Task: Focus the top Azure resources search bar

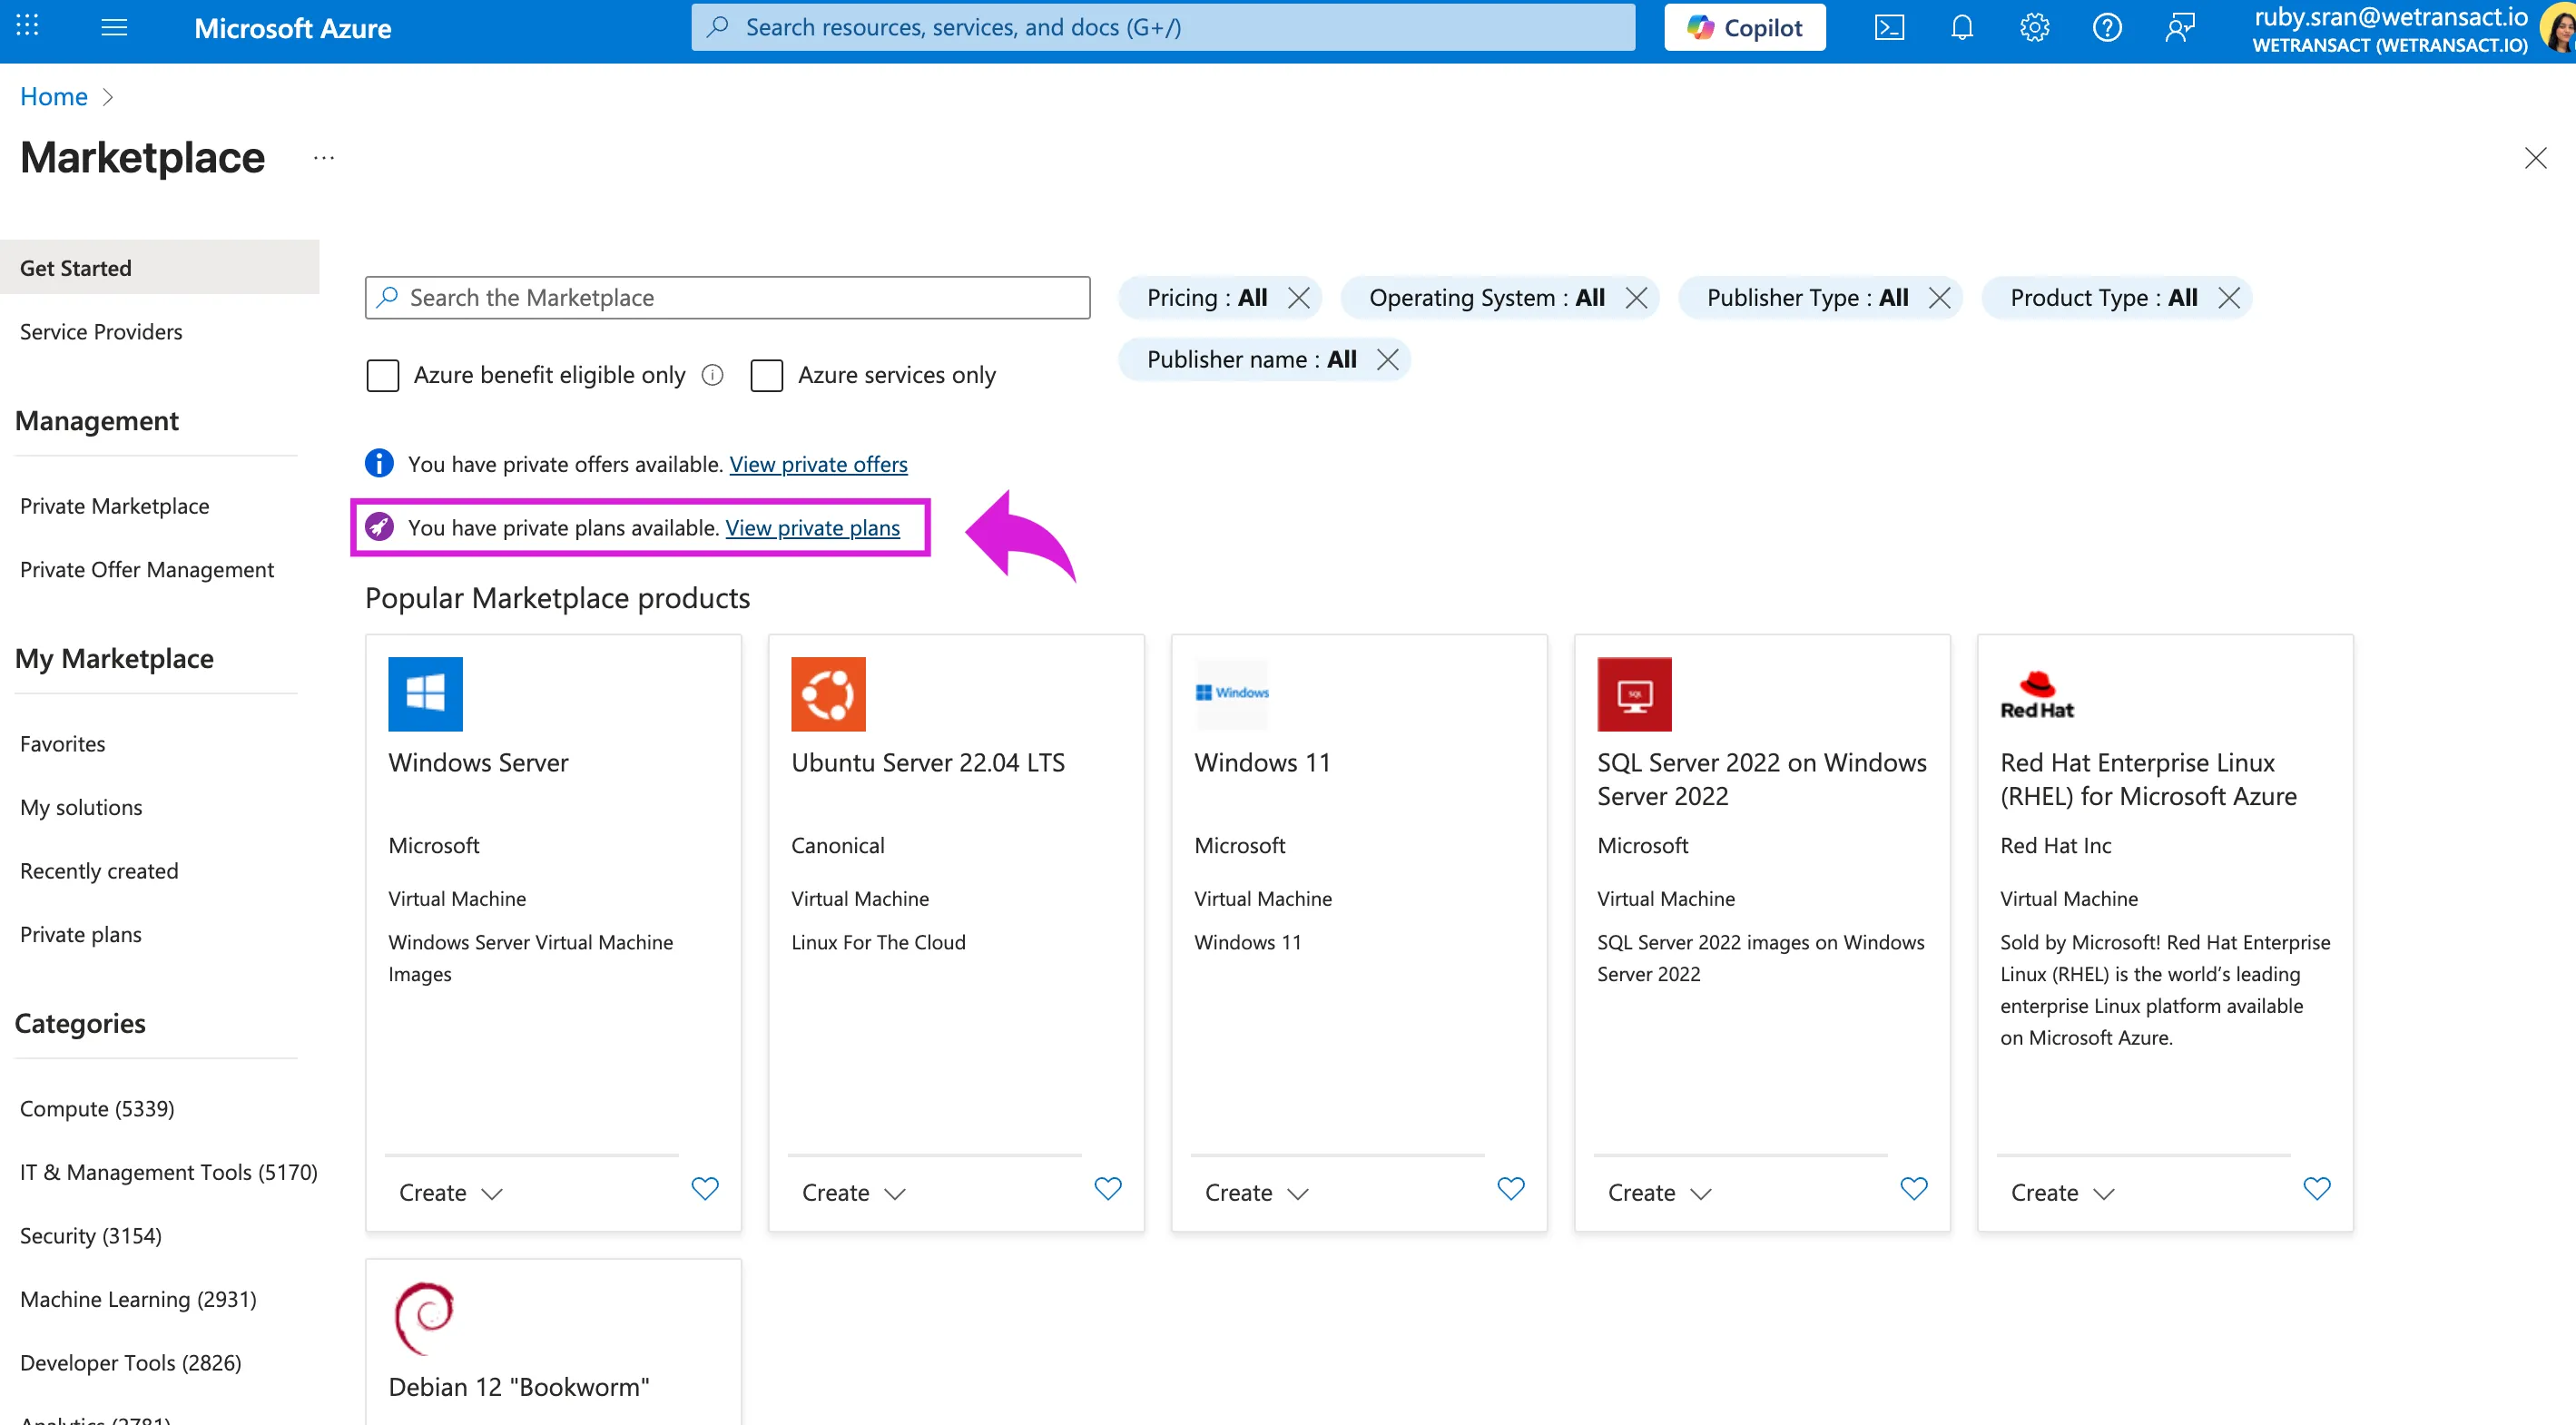Action: pyautogui.click(x=1163, y=27)
